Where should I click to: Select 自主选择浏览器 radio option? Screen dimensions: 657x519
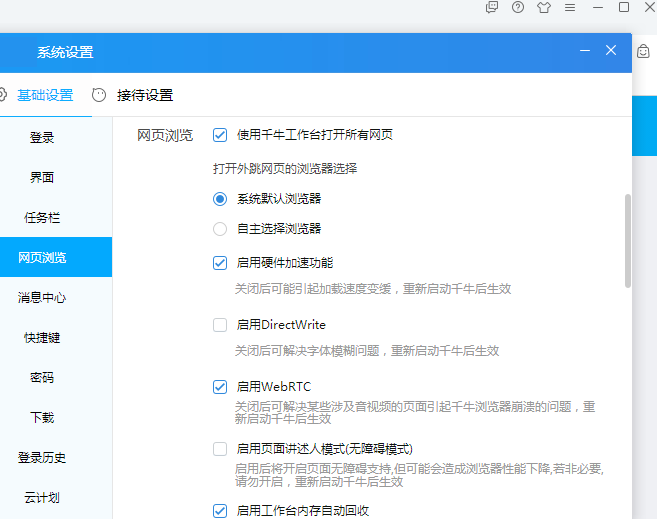coord(220,229)
